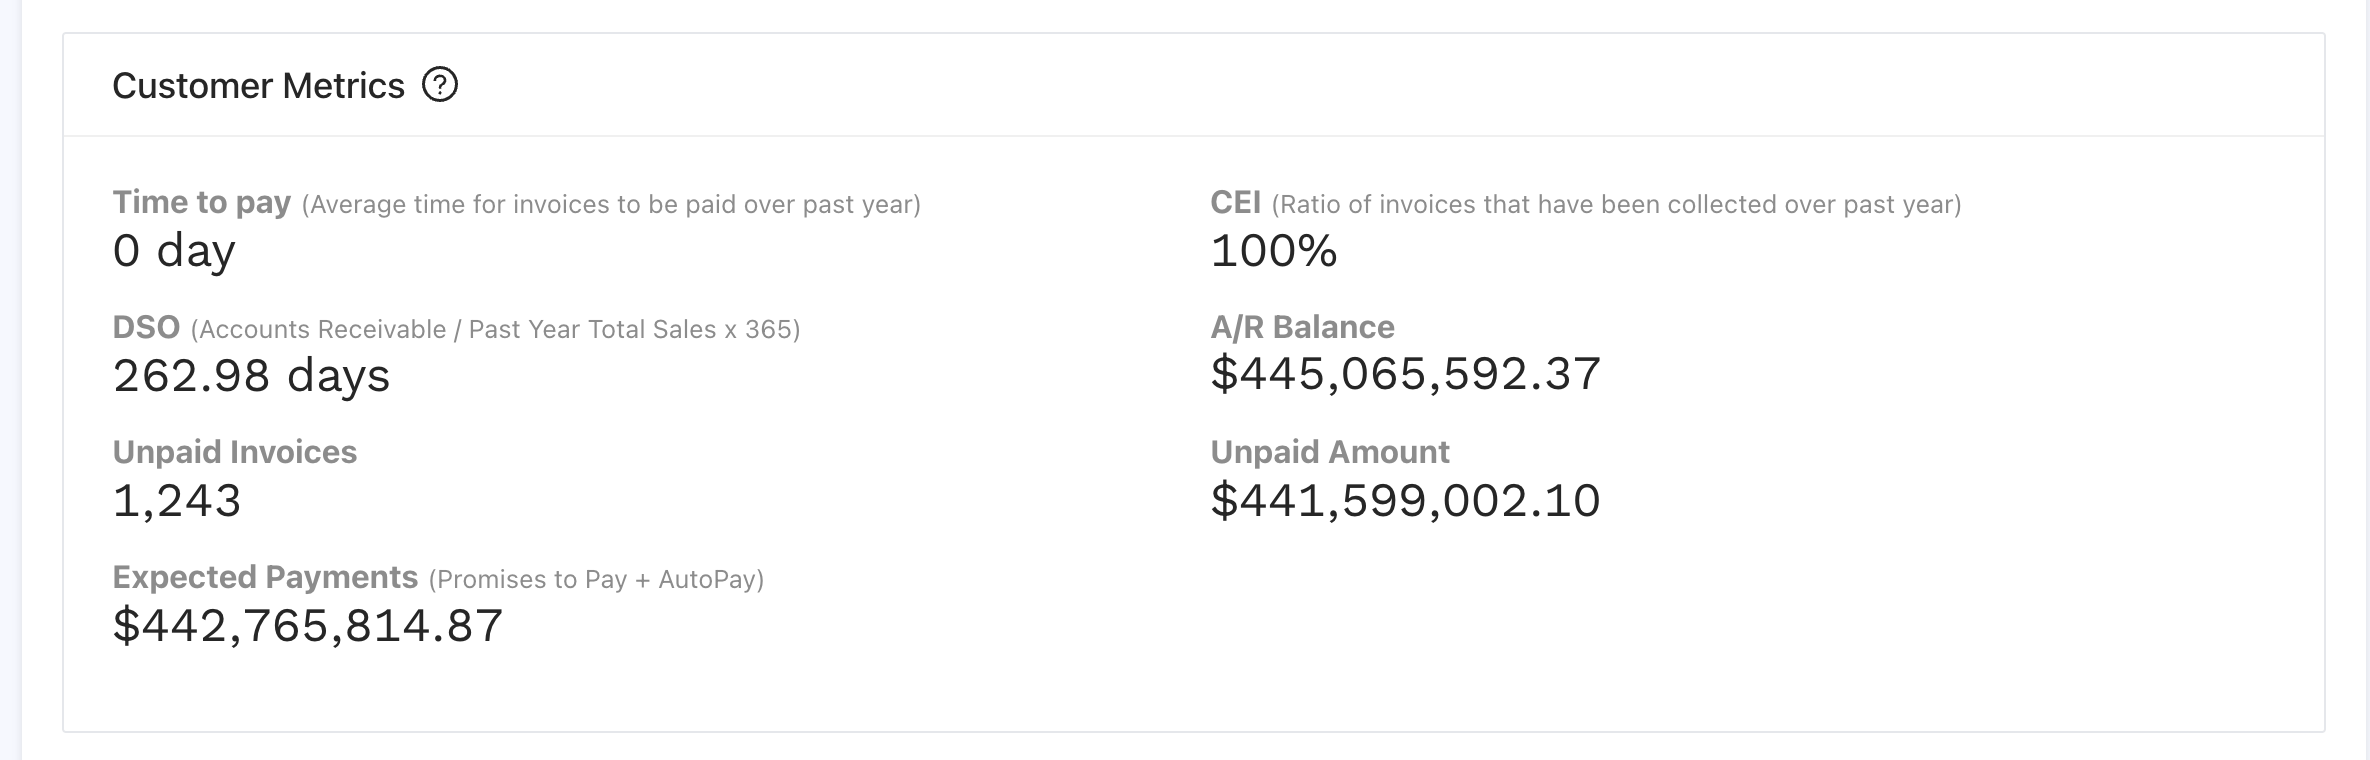Click the $442,765,814.87 expected payments value
The height and width of the screenshot is (760, 2370).
point(308,626)
